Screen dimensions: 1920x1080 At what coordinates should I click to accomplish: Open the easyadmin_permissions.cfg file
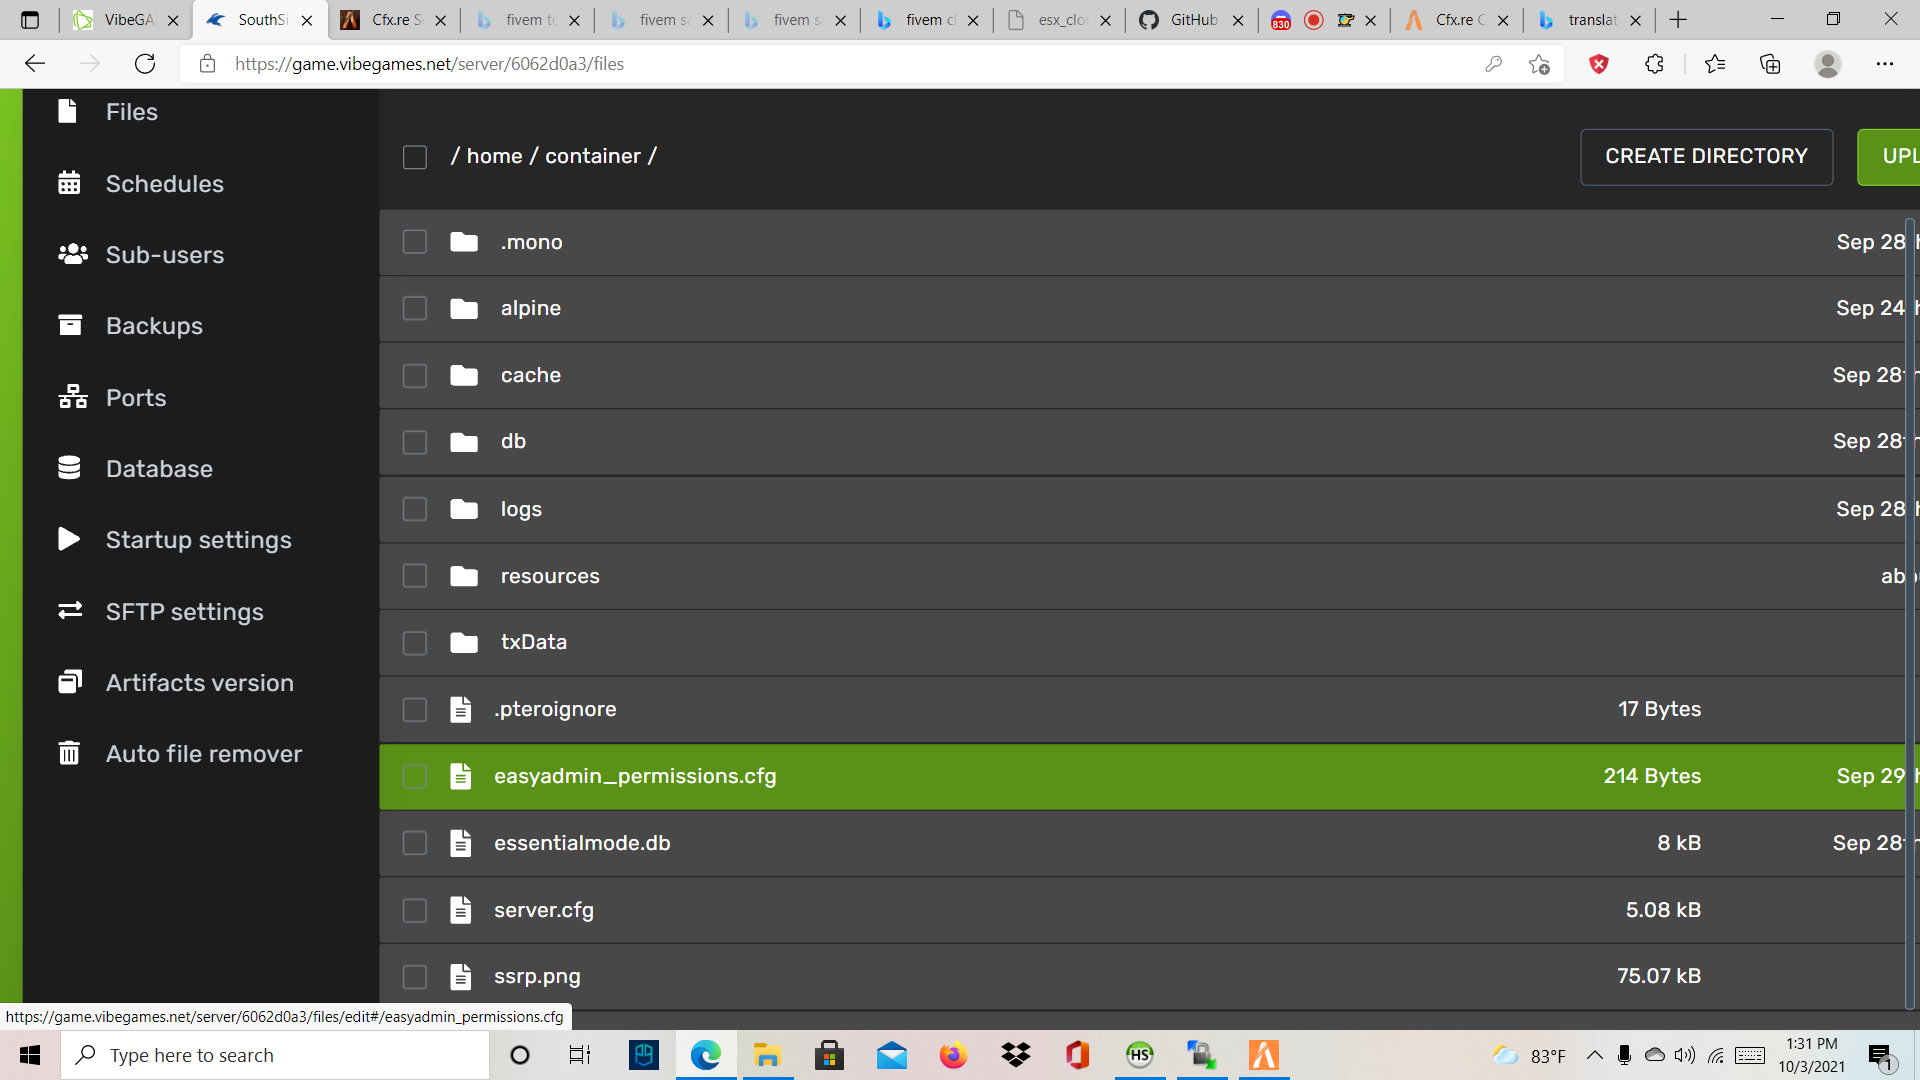tap(635, 776)
